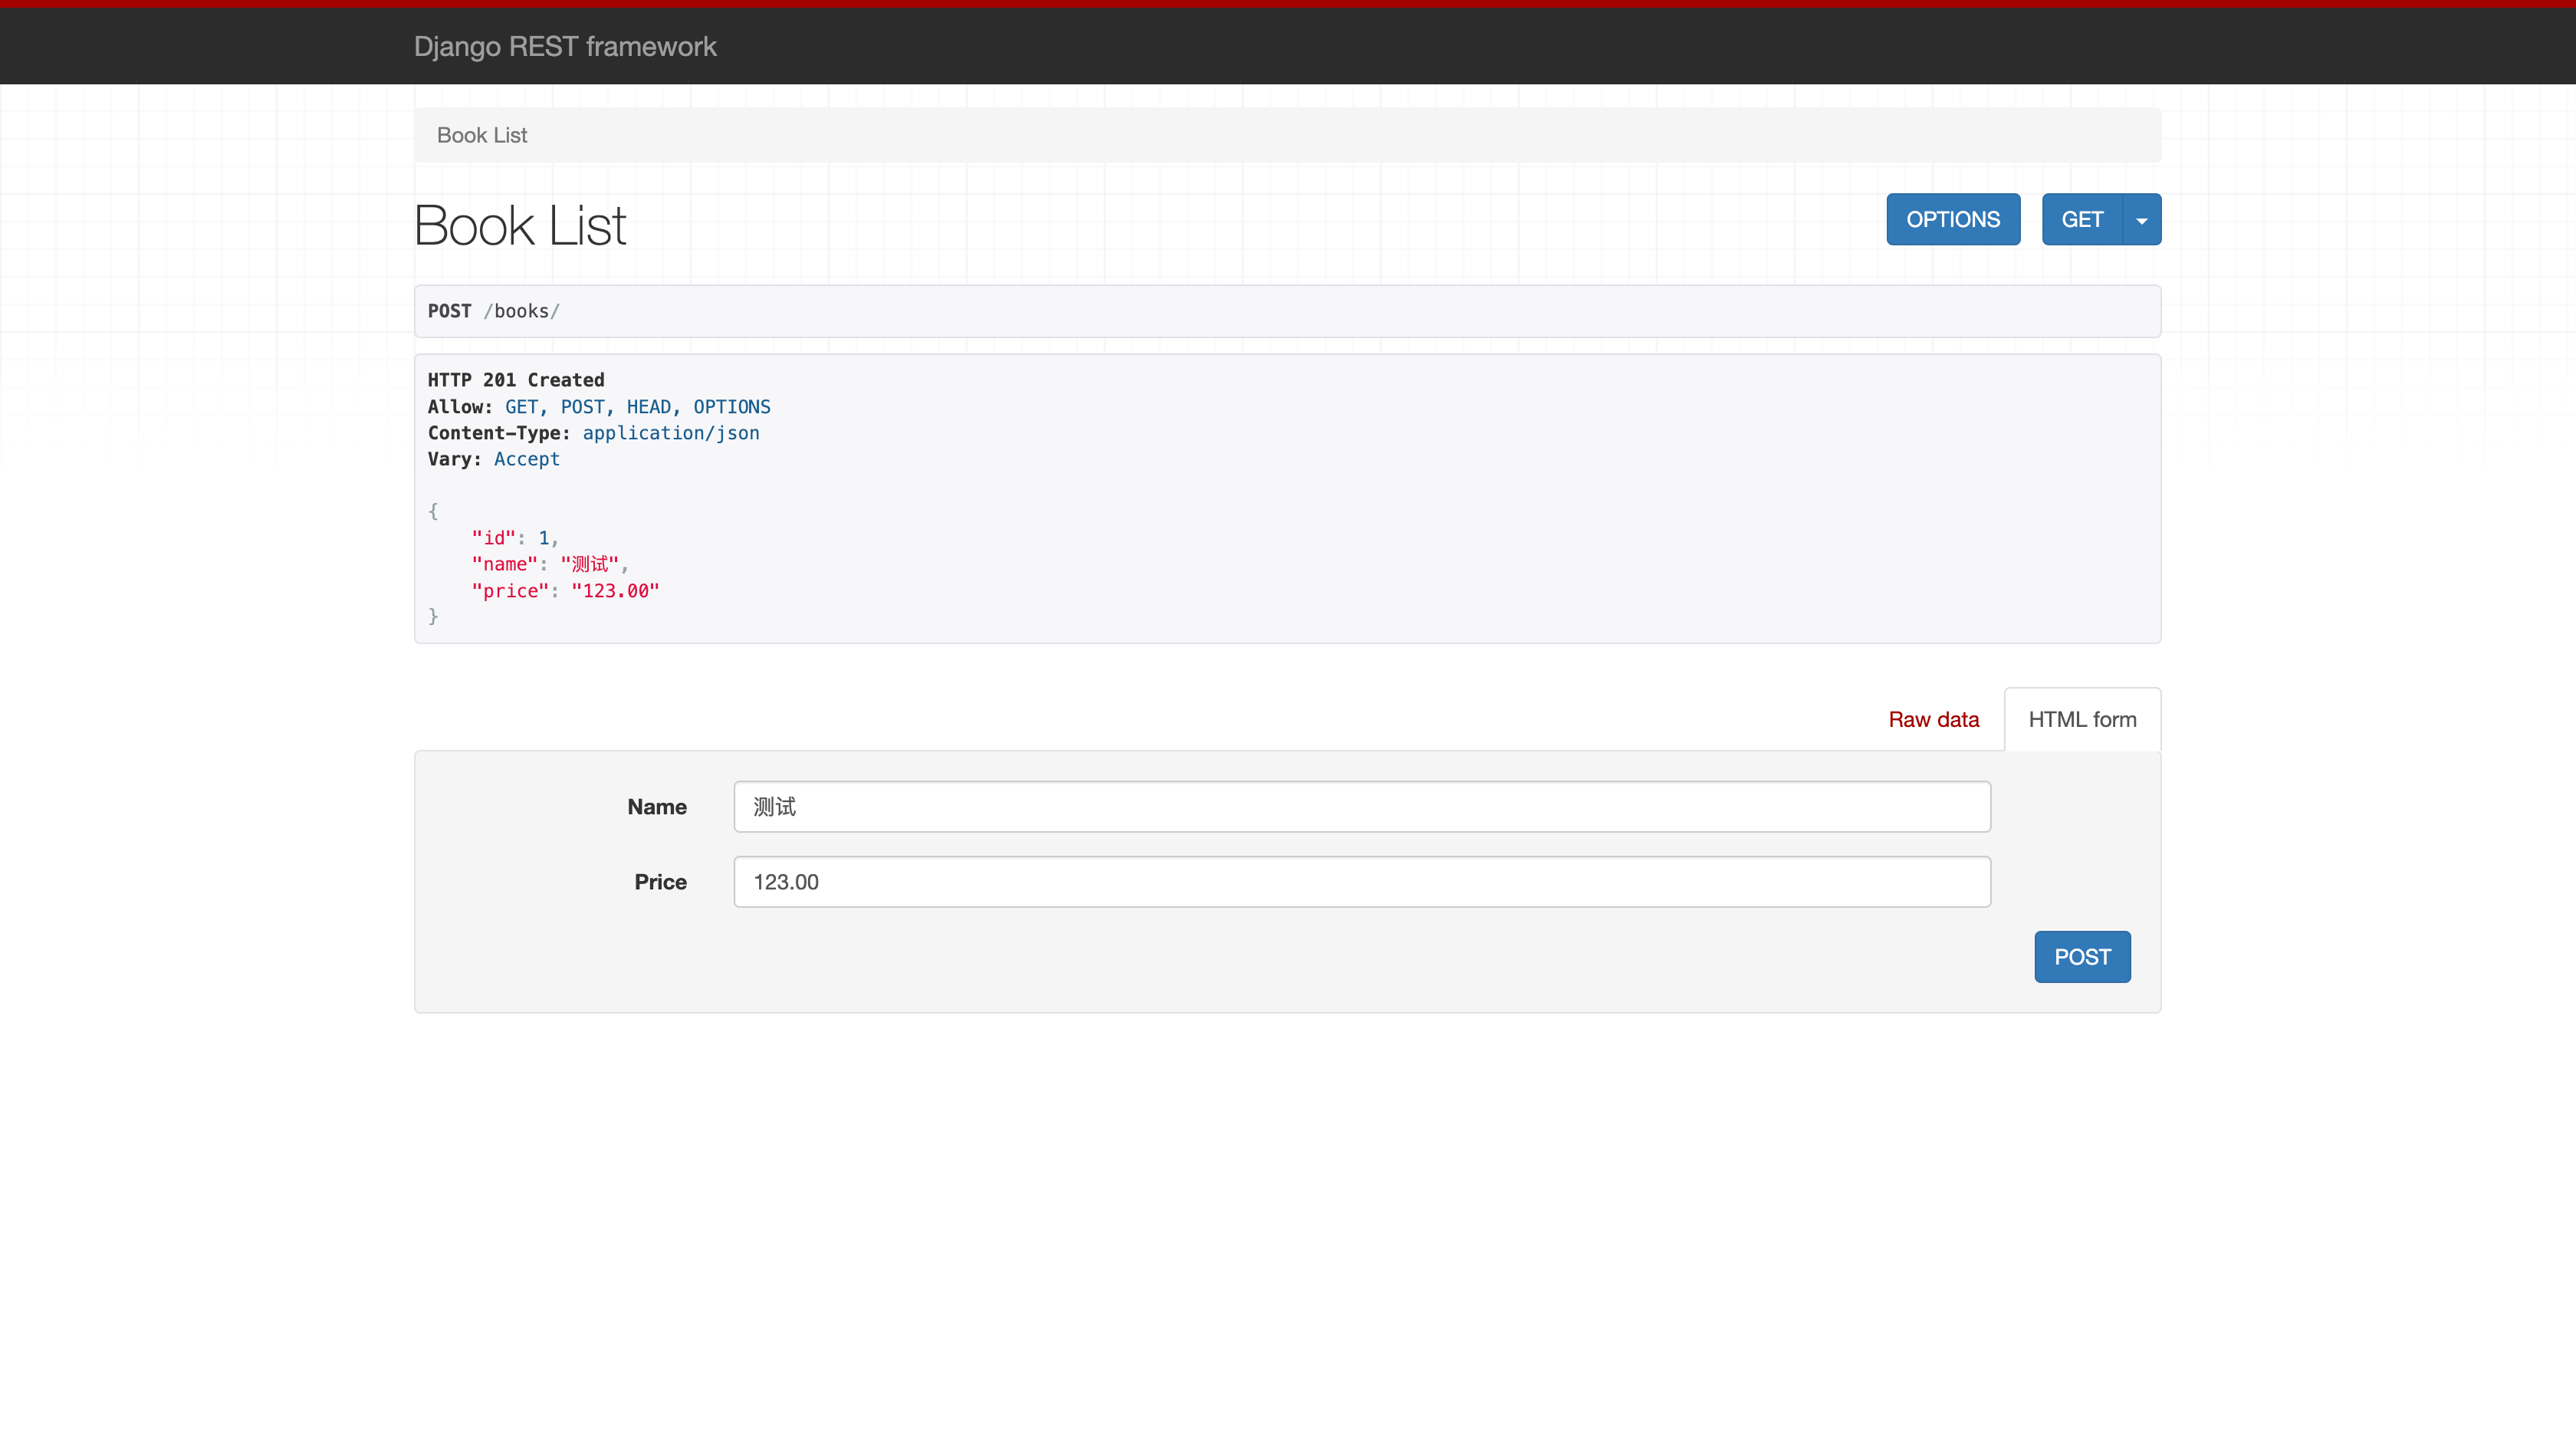Click the Book List breadcrumb

482,135
